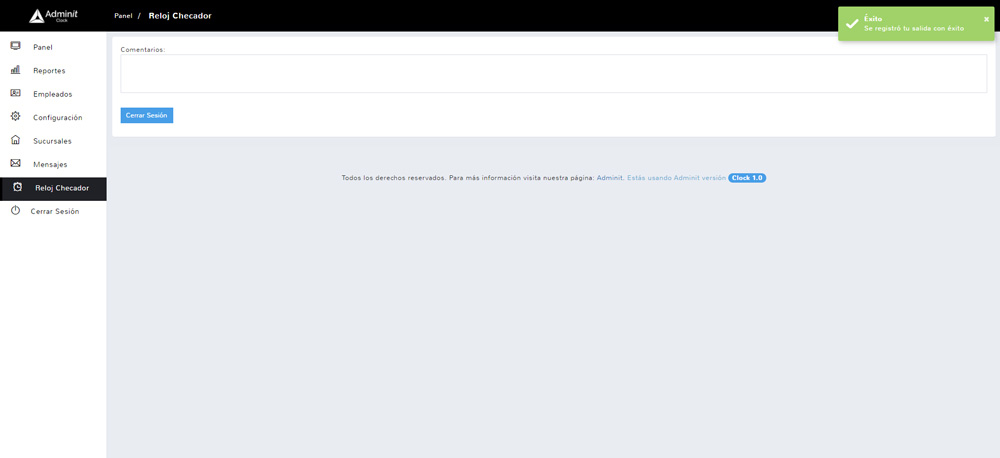This screenshot has width=1000, height=458.
Task: Click the envelope icon for Mensajes
Action: (15, 163)
